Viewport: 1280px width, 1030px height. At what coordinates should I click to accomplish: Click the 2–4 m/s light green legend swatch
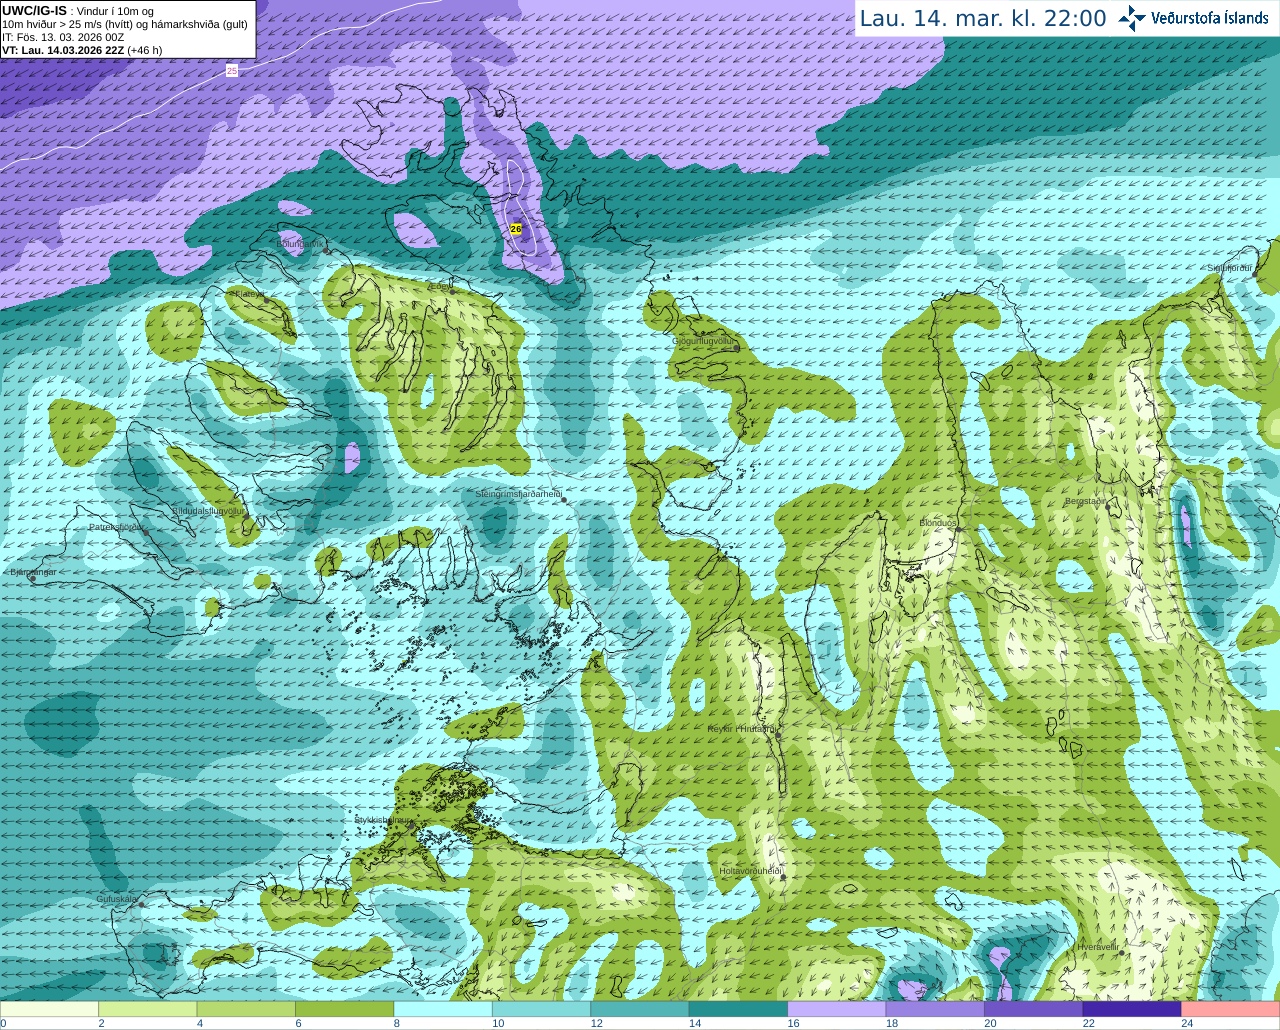pos(147,1009)
